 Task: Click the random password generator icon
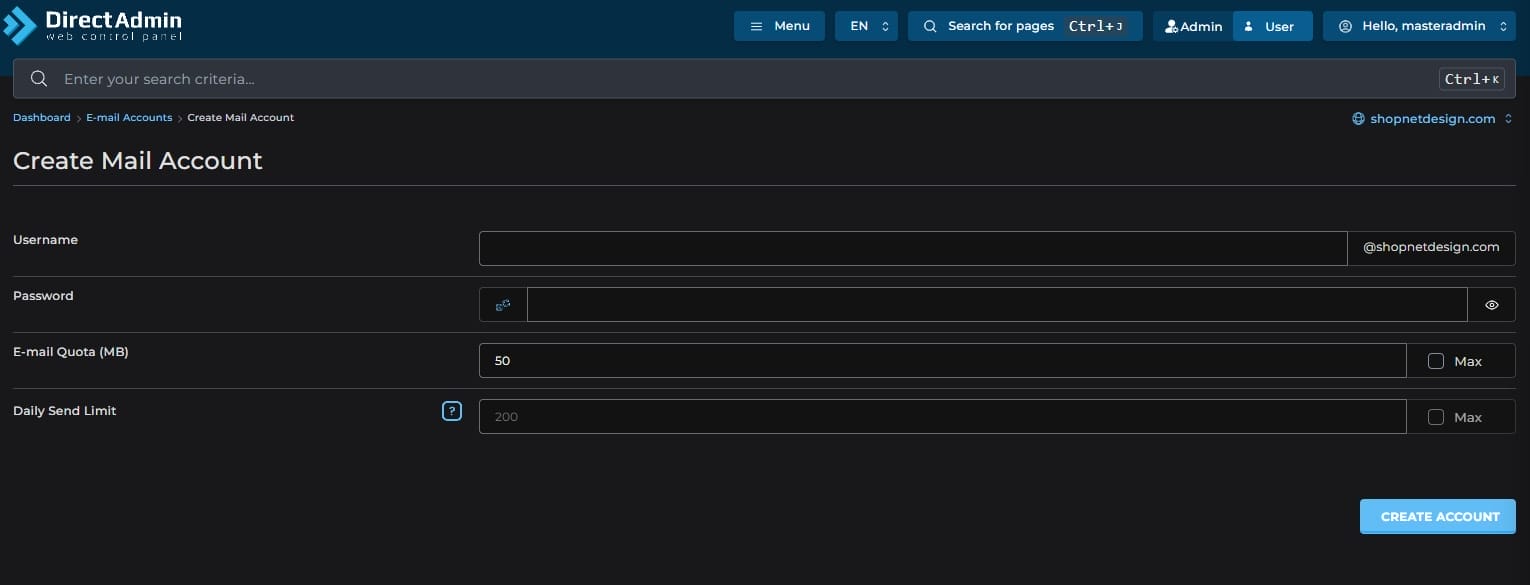coord(503,305)
